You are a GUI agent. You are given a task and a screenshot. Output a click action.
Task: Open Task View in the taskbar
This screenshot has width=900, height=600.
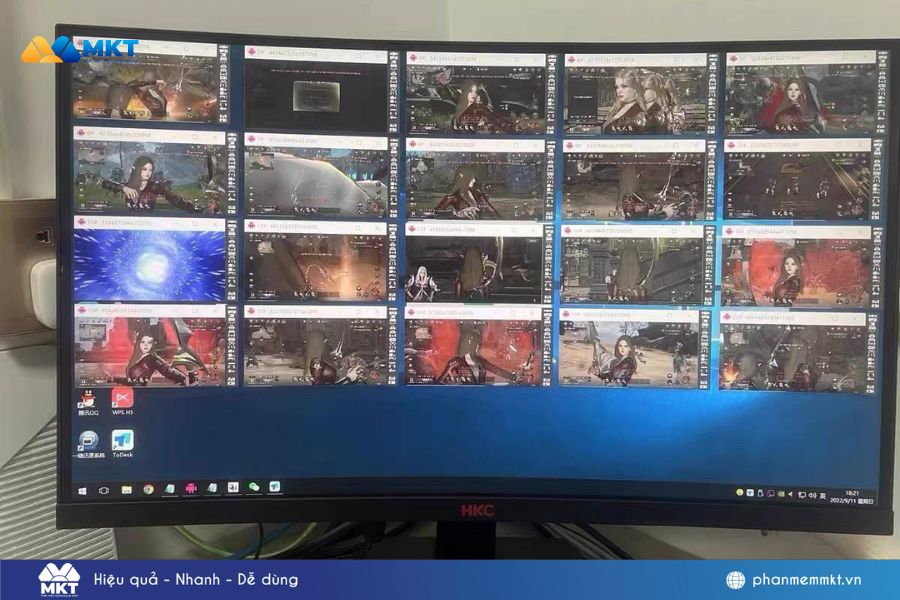pyautogui.click(x=103, y=489)
